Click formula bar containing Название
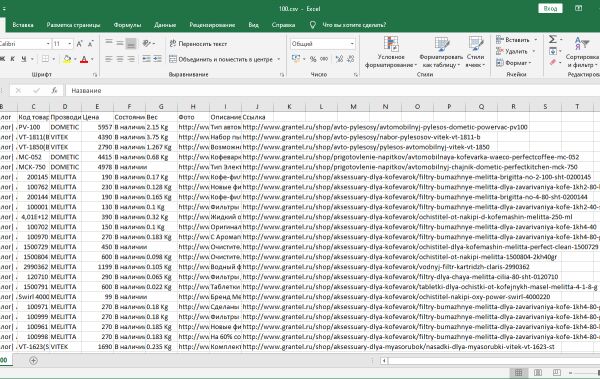 tap(333, 90)
